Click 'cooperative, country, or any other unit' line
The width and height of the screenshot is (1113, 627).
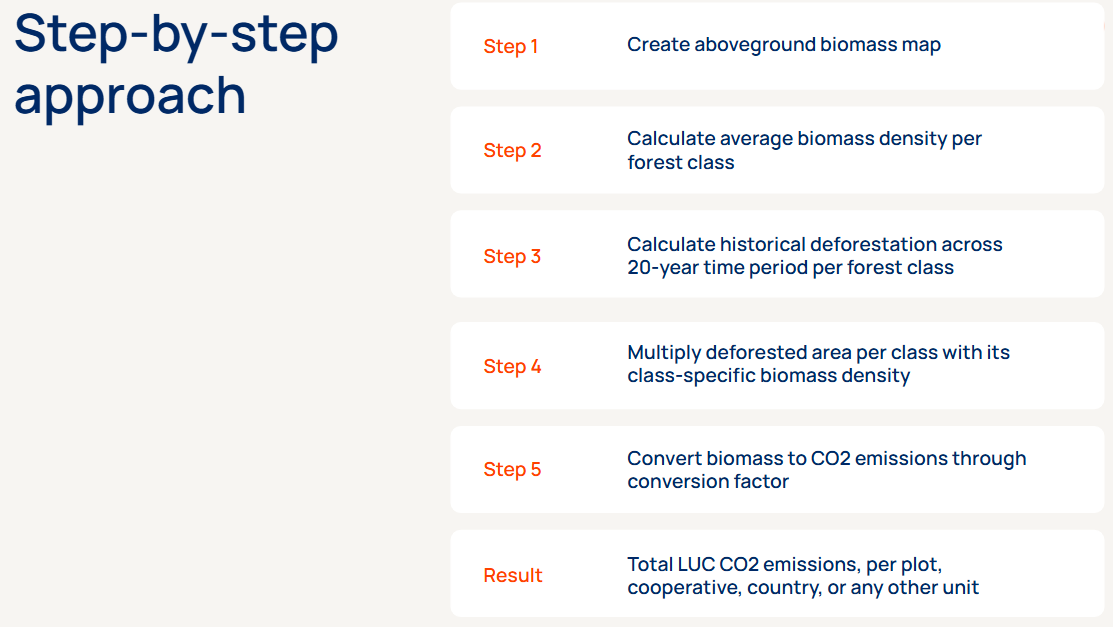(803, 587)
